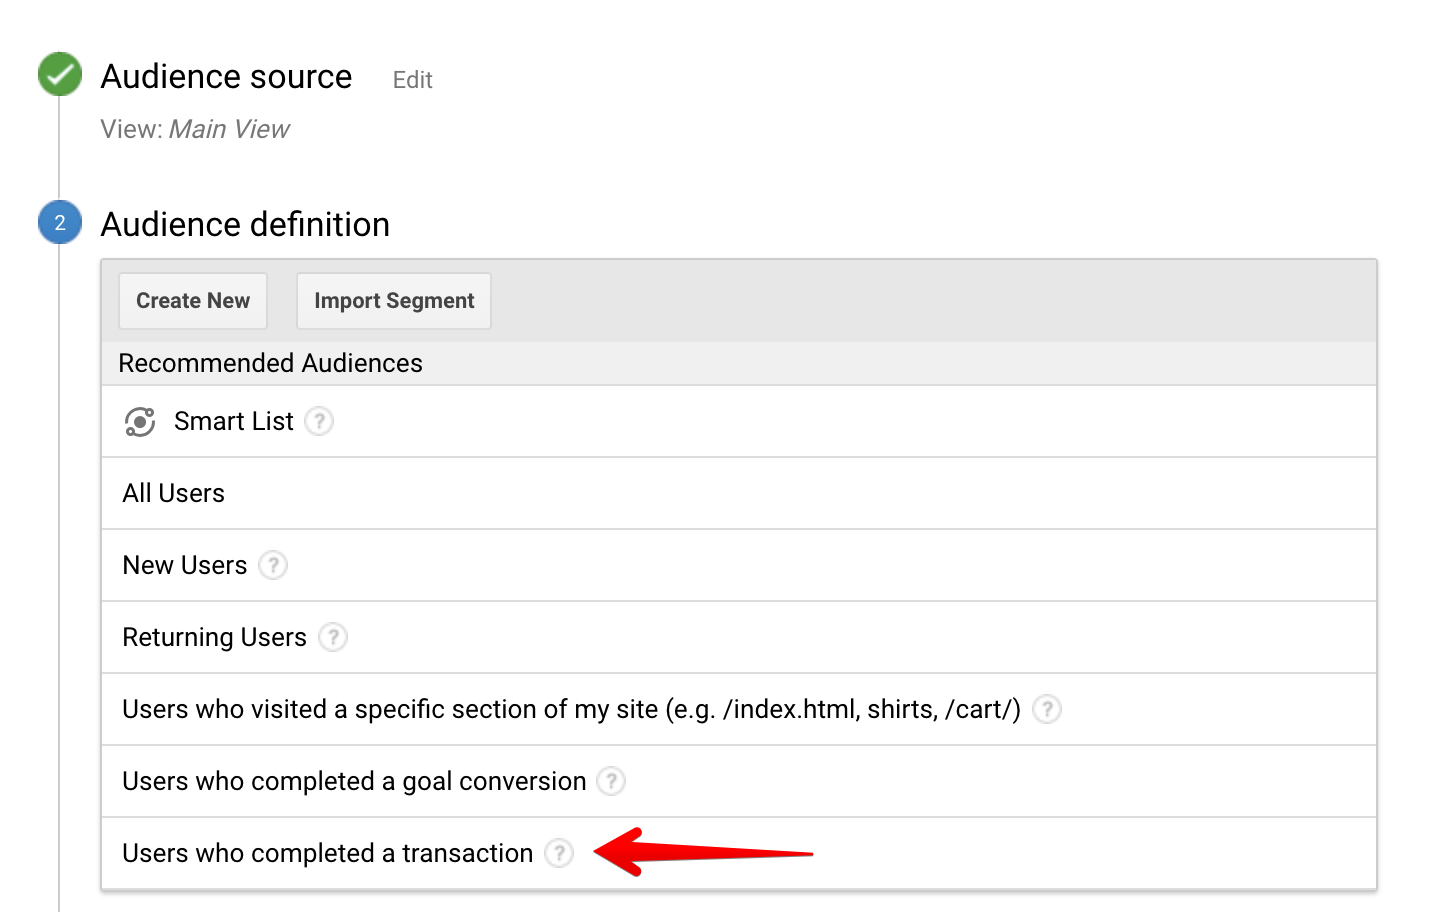Viewport: 1446px width, 912px height.
Task: Click the Returning Users help icon
Action: pyautogui.click(x=333, y=637)
